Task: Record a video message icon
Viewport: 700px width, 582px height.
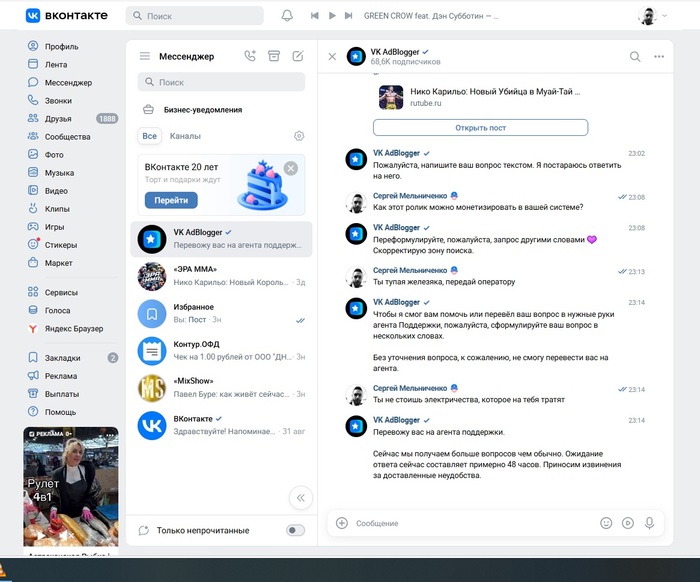Action: pyautogui.click(x=628, y=523)
